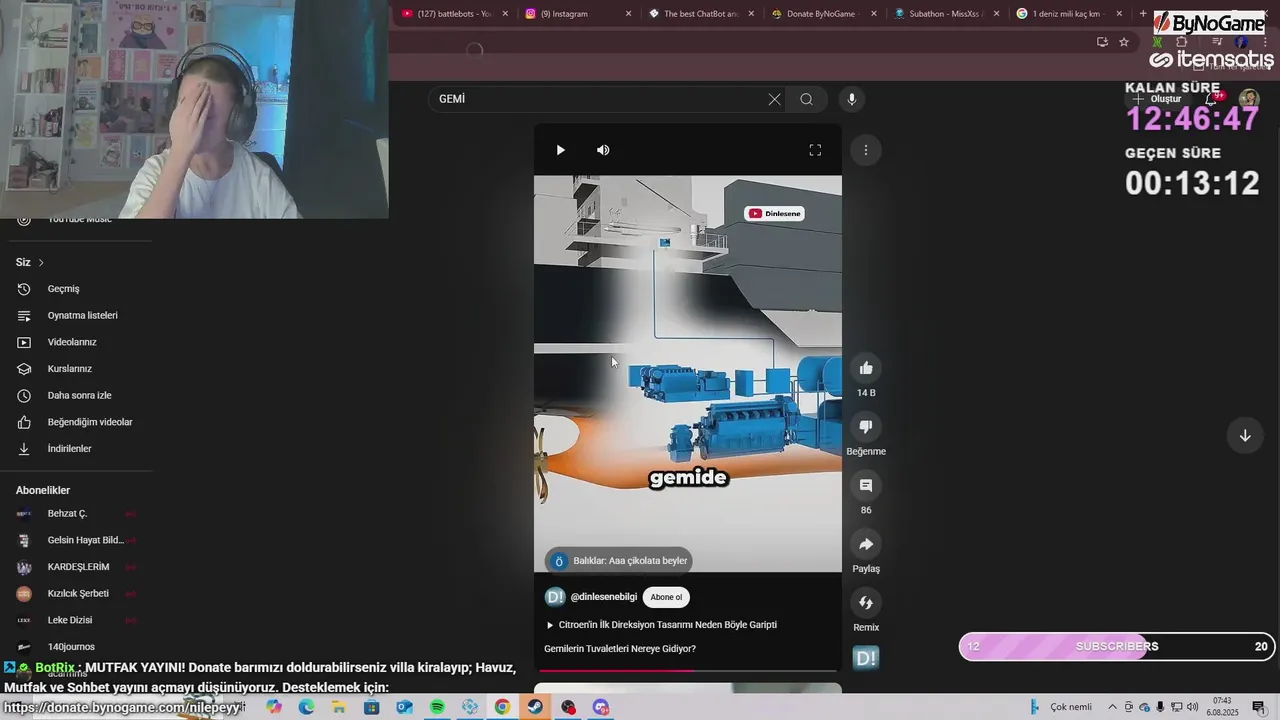Open the pinned comment 'Balıklar: Aaa çikolata beyler'
1280x720 pixels.
619,561
